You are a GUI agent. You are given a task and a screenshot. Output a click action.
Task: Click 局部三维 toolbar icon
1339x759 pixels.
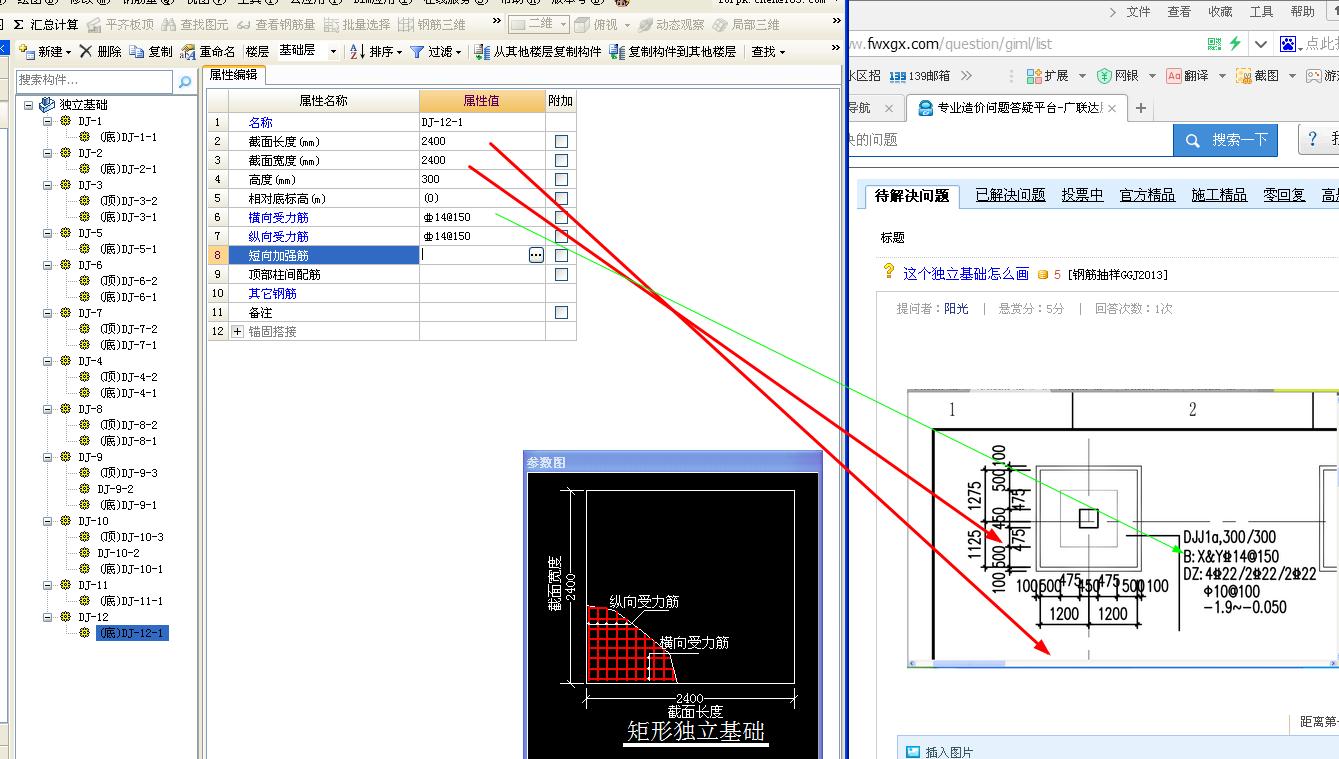click(746, 24)
